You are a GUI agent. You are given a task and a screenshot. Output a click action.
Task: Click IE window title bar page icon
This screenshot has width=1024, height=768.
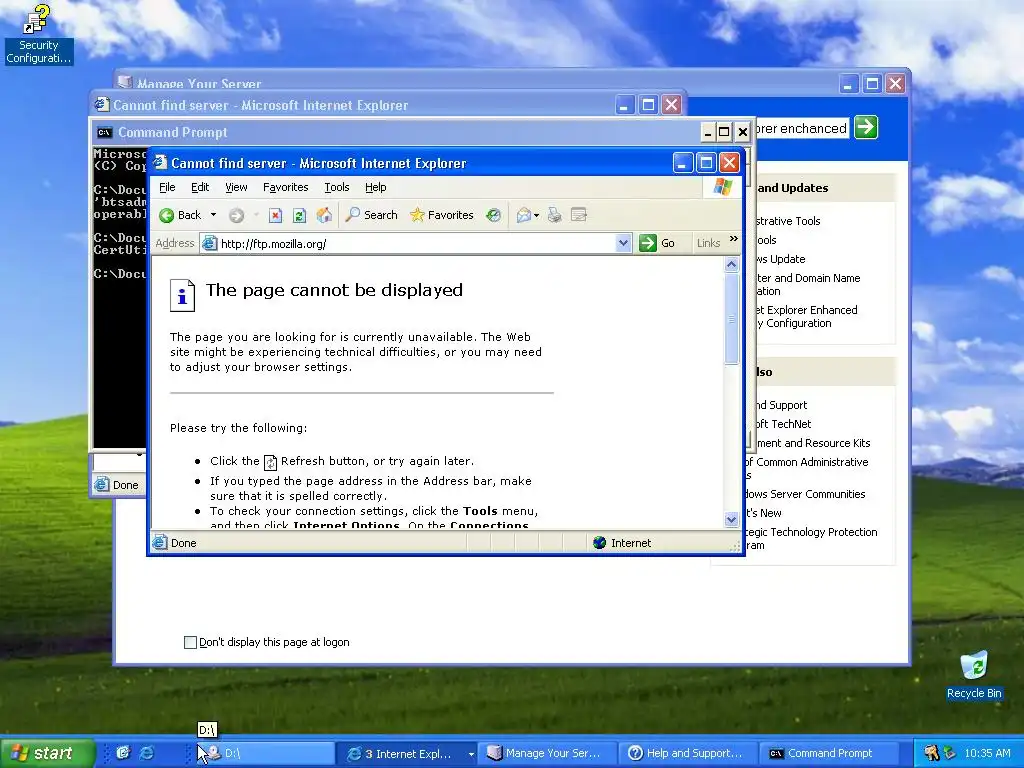coord(160,163)
